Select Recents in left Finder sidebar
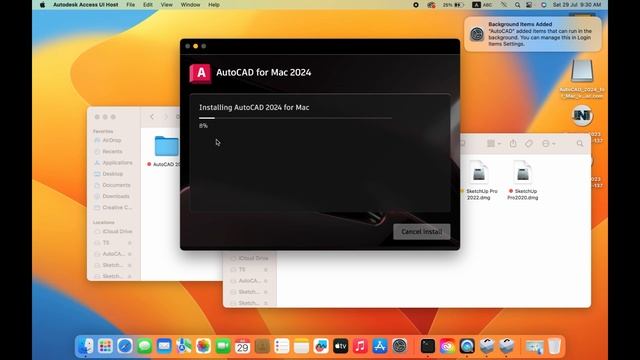This screenshot has width=640, height=360. (112, 151)
